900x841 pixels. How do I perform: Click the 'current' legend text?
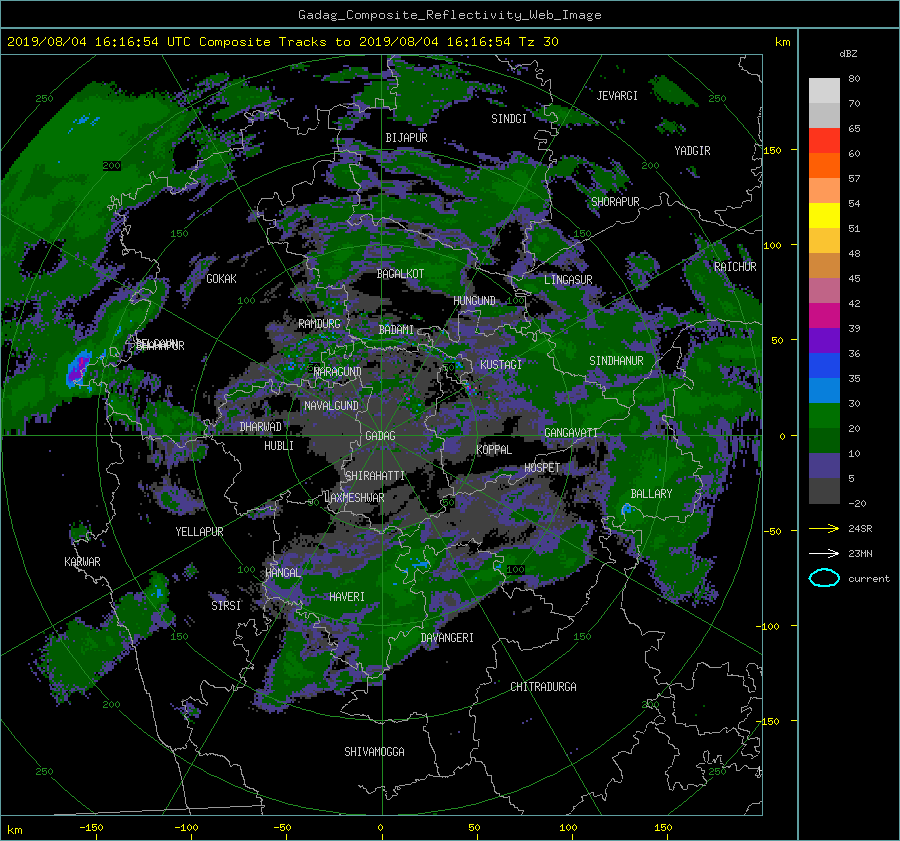[869, 579]
